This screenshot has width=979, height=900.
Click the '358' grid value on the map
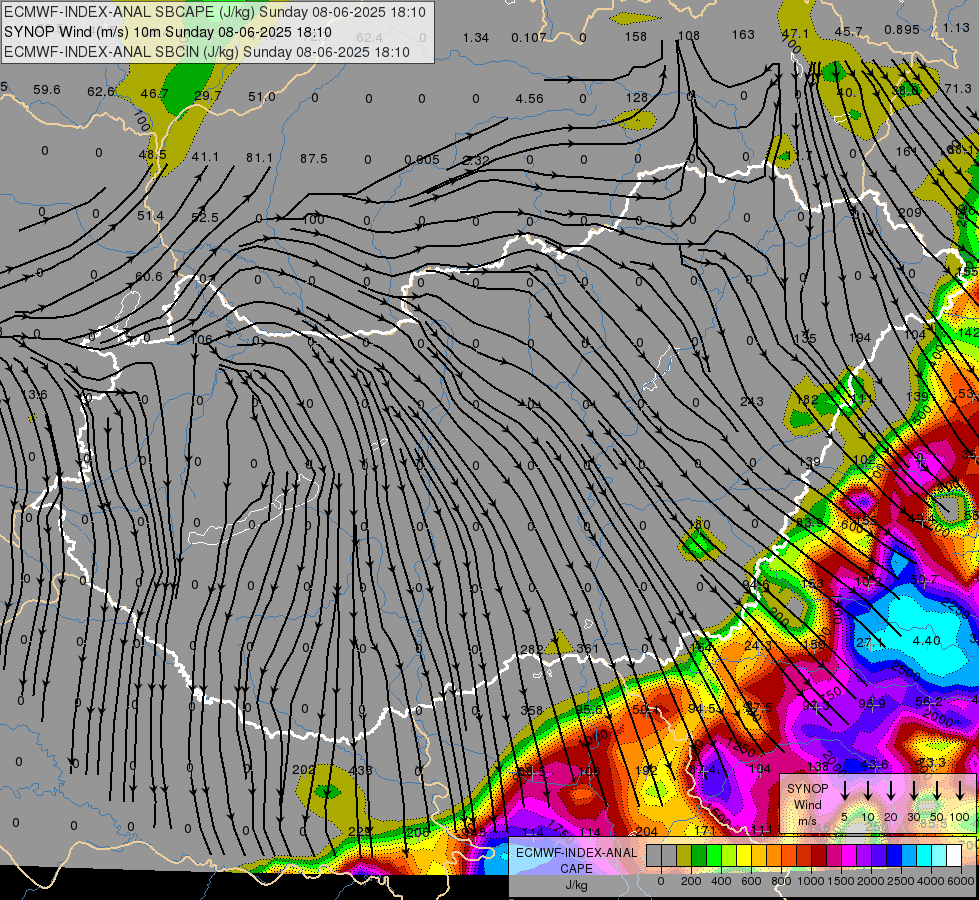pyautogui.click(x=531, y=710)
